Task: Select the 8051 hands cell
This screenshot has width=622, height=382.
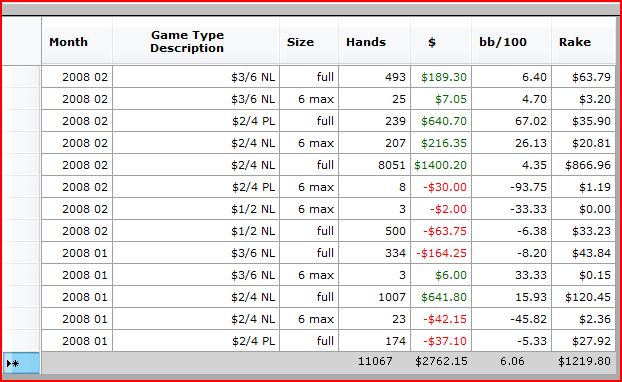Action: click(374, 165)
